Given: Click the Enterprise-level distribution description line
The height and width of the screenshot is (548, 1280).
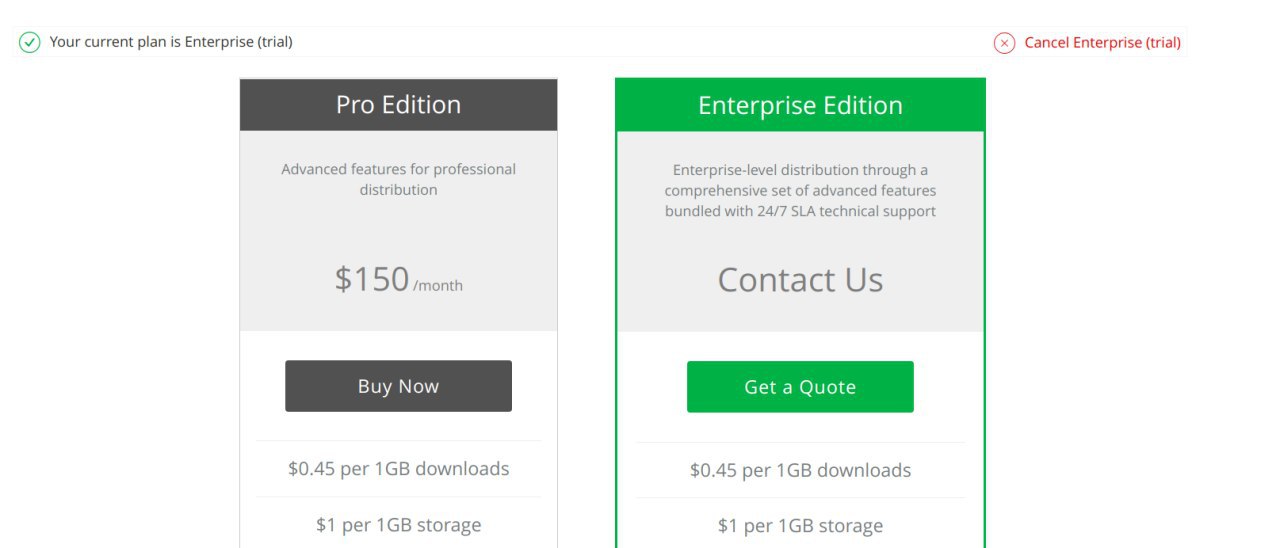Looking at the screenshot, I should click(x=800, y=170).
